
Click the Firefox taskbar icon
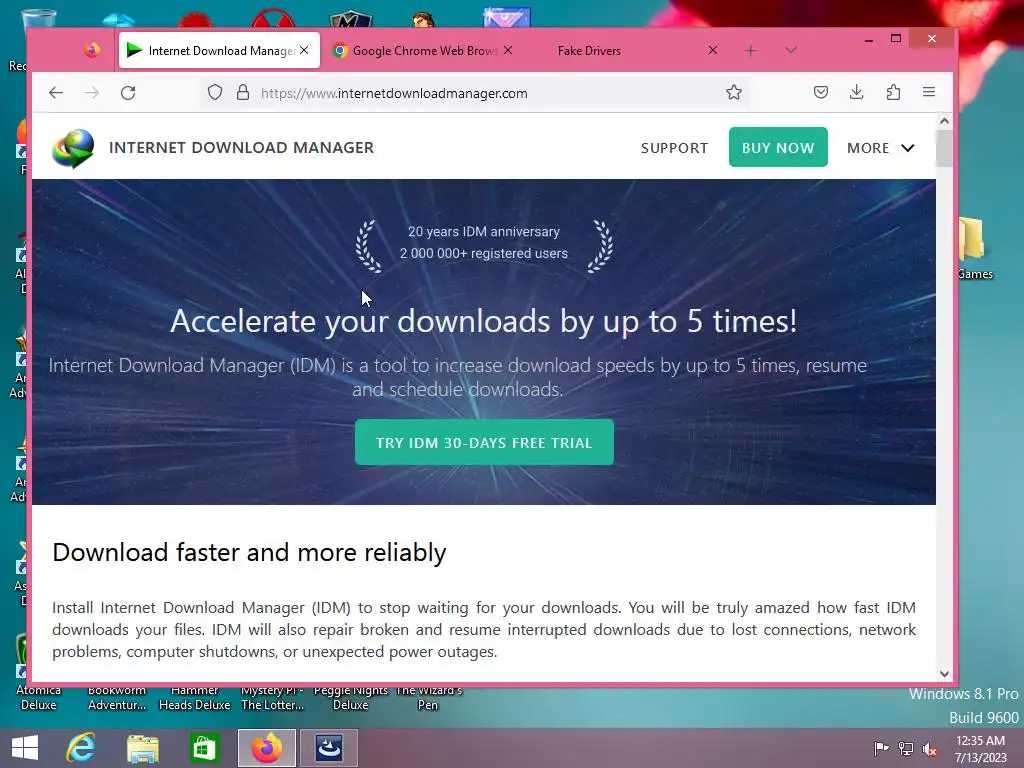tap(266, 748)
